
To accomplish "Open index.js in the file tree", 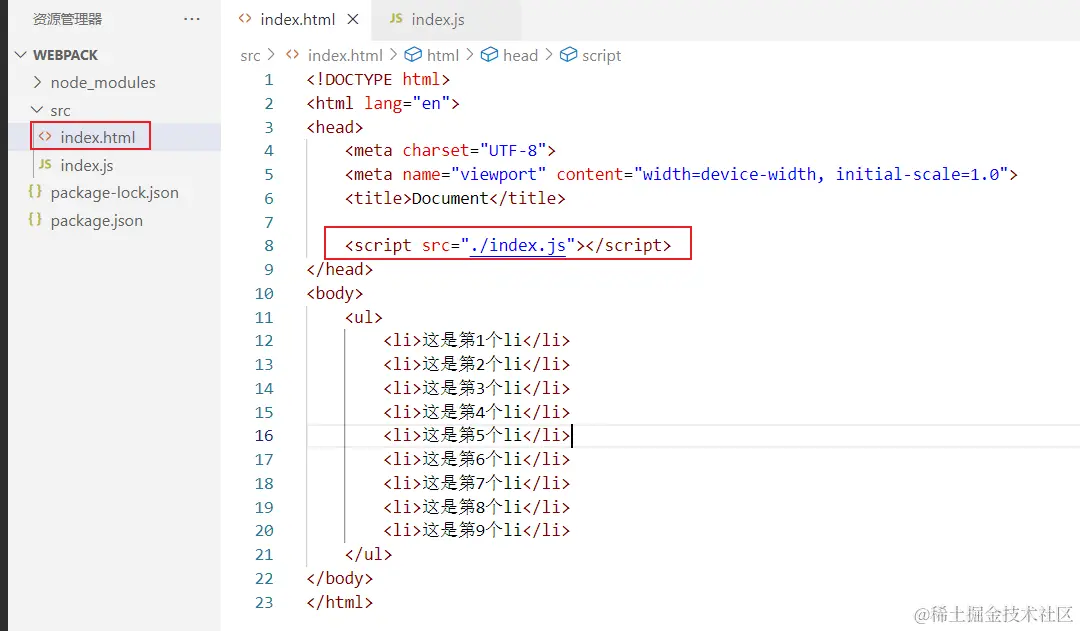I will pyautogui.click(x=87, y=165).
